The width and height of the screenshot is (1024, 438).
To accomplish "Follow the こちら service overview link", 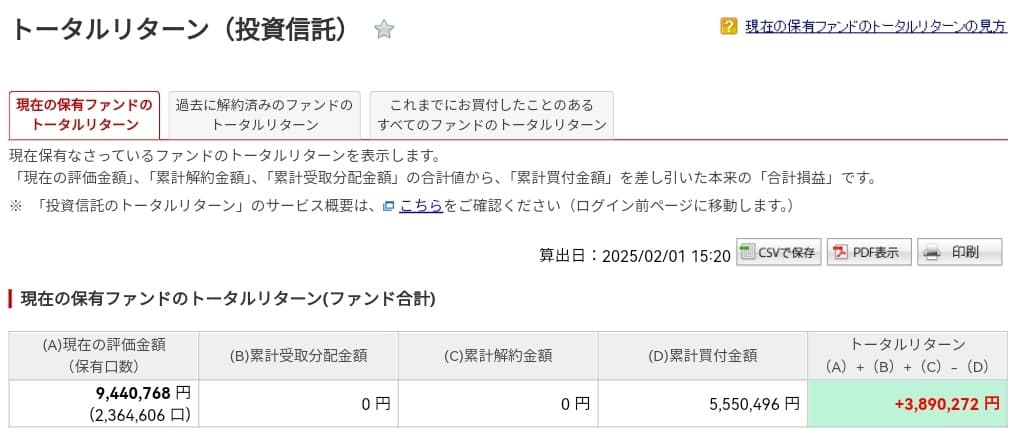I will click(x=421, y=206).
